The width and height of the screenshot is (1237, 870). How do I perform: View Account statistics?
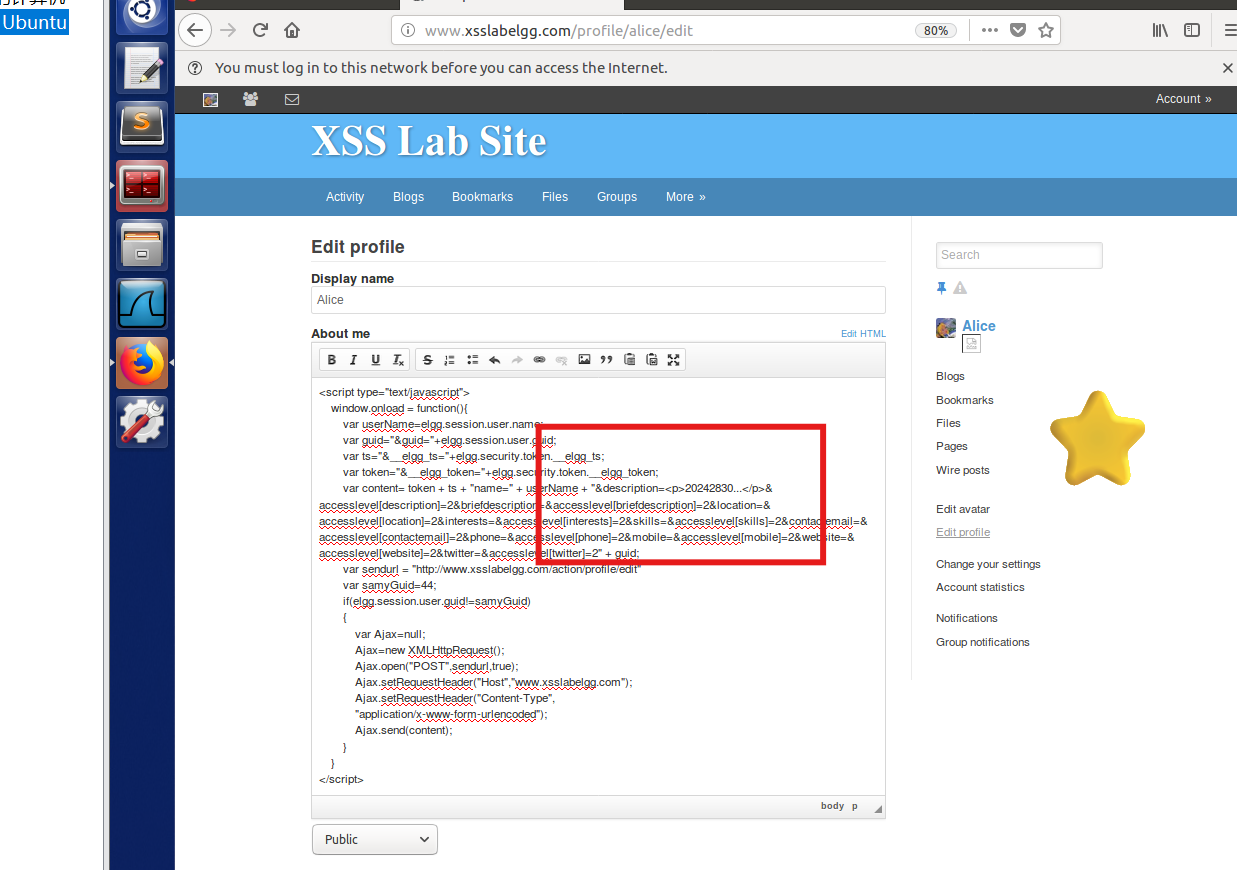pos(980,587)
